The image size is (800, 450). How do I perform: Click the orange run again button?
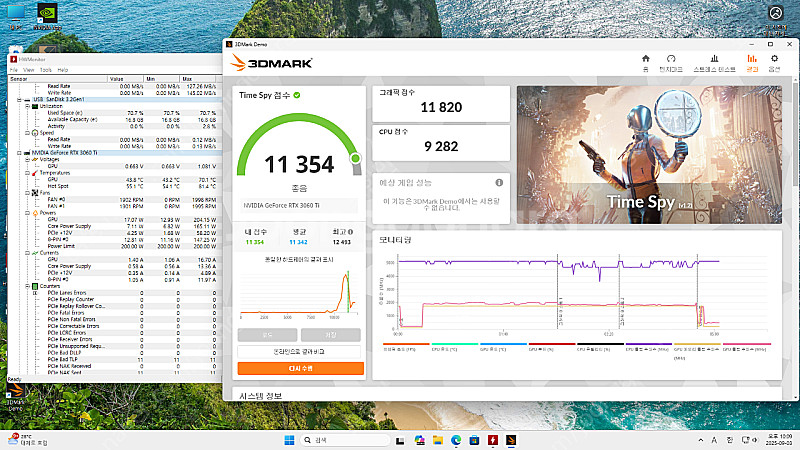[301, 368]
